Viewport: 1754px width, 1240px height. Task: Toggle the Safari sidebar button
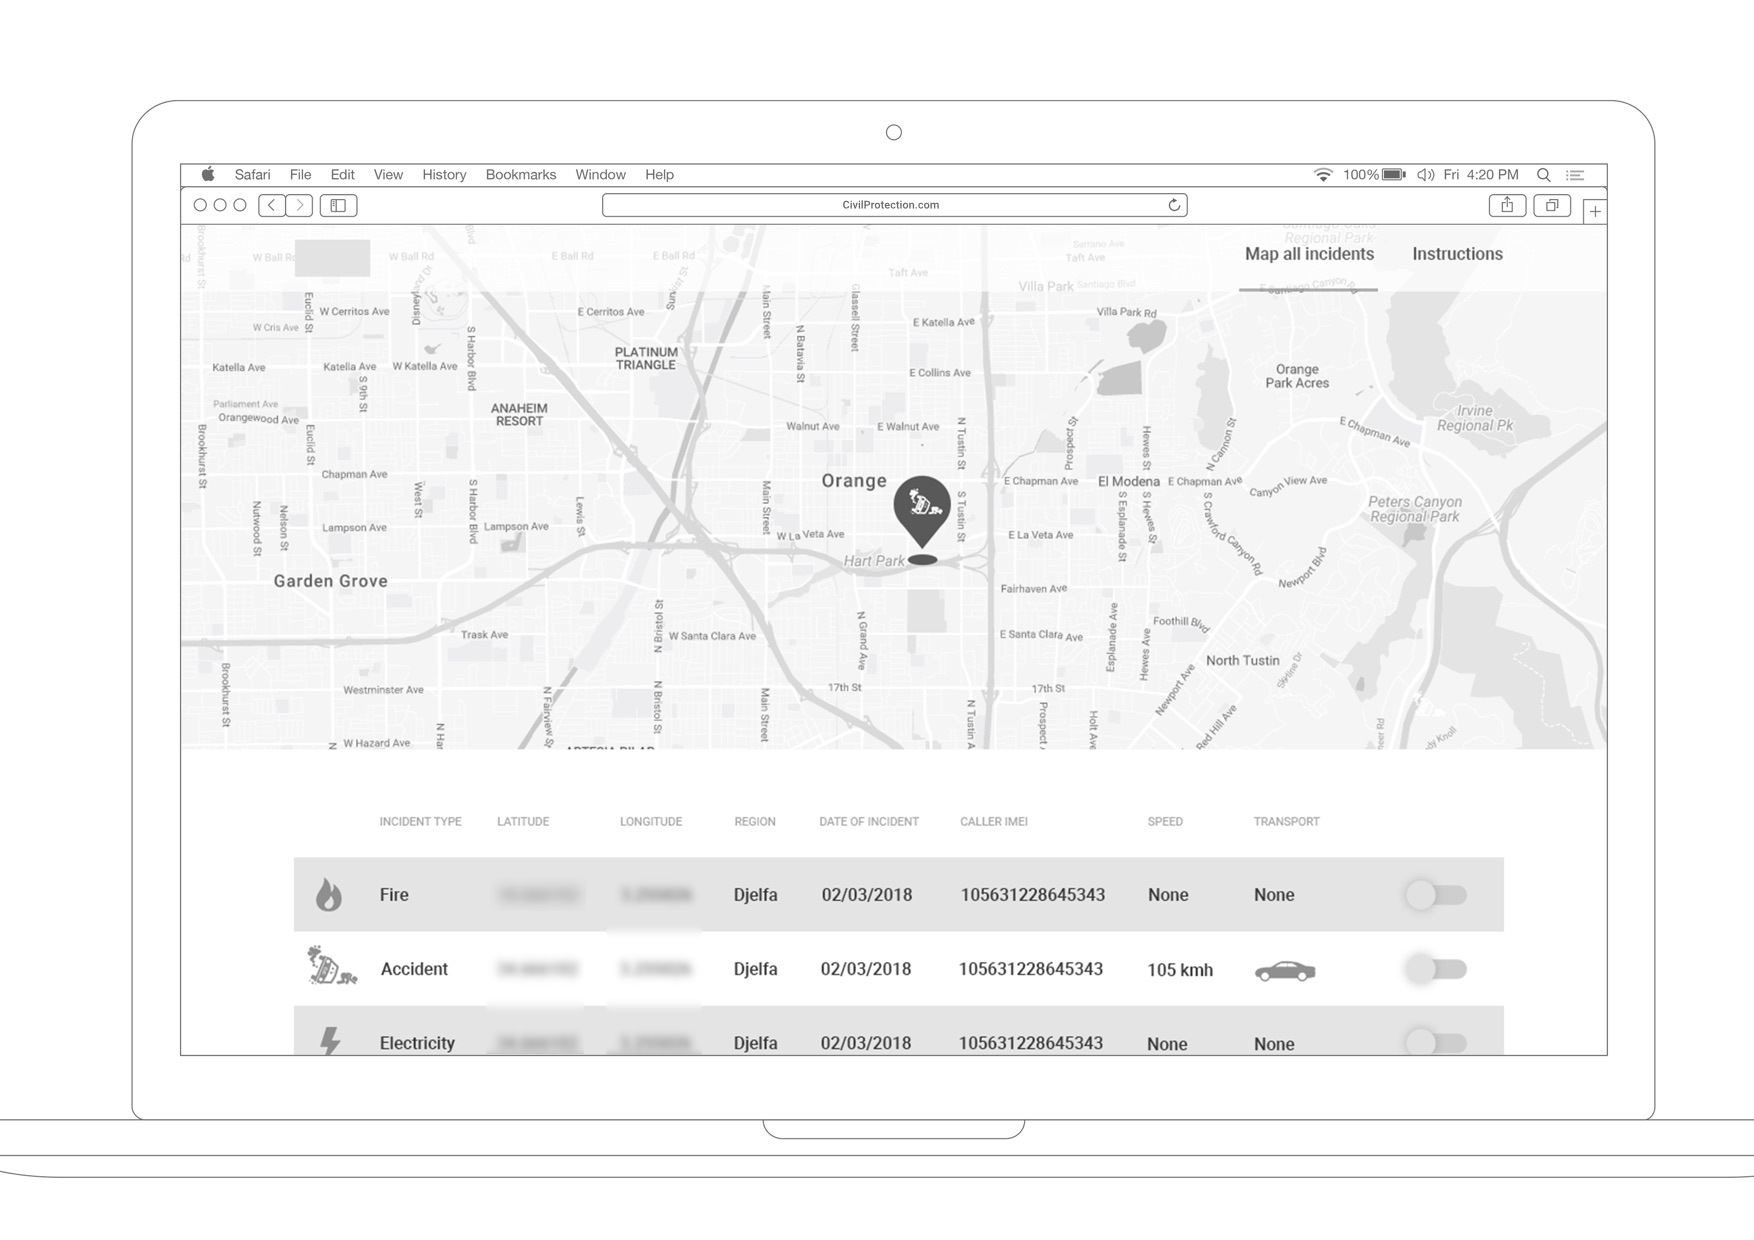[x=338, y=205]
